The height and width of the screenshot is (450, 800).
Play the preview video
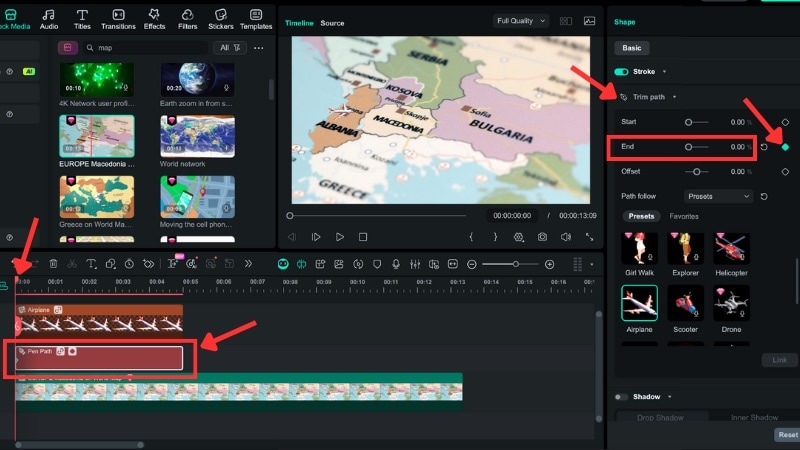coord(339,237)
